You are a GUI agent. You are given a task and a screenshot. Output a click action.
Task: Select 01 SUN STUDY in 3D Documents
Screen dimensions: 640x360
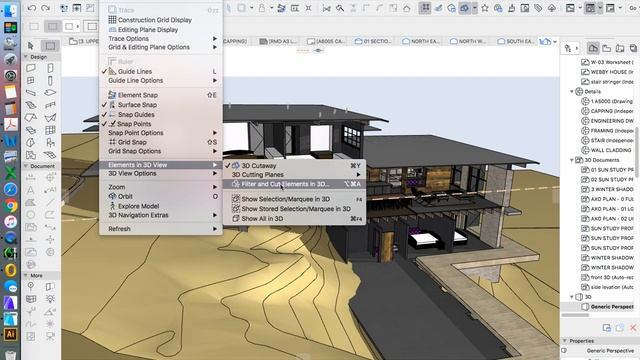607,170
